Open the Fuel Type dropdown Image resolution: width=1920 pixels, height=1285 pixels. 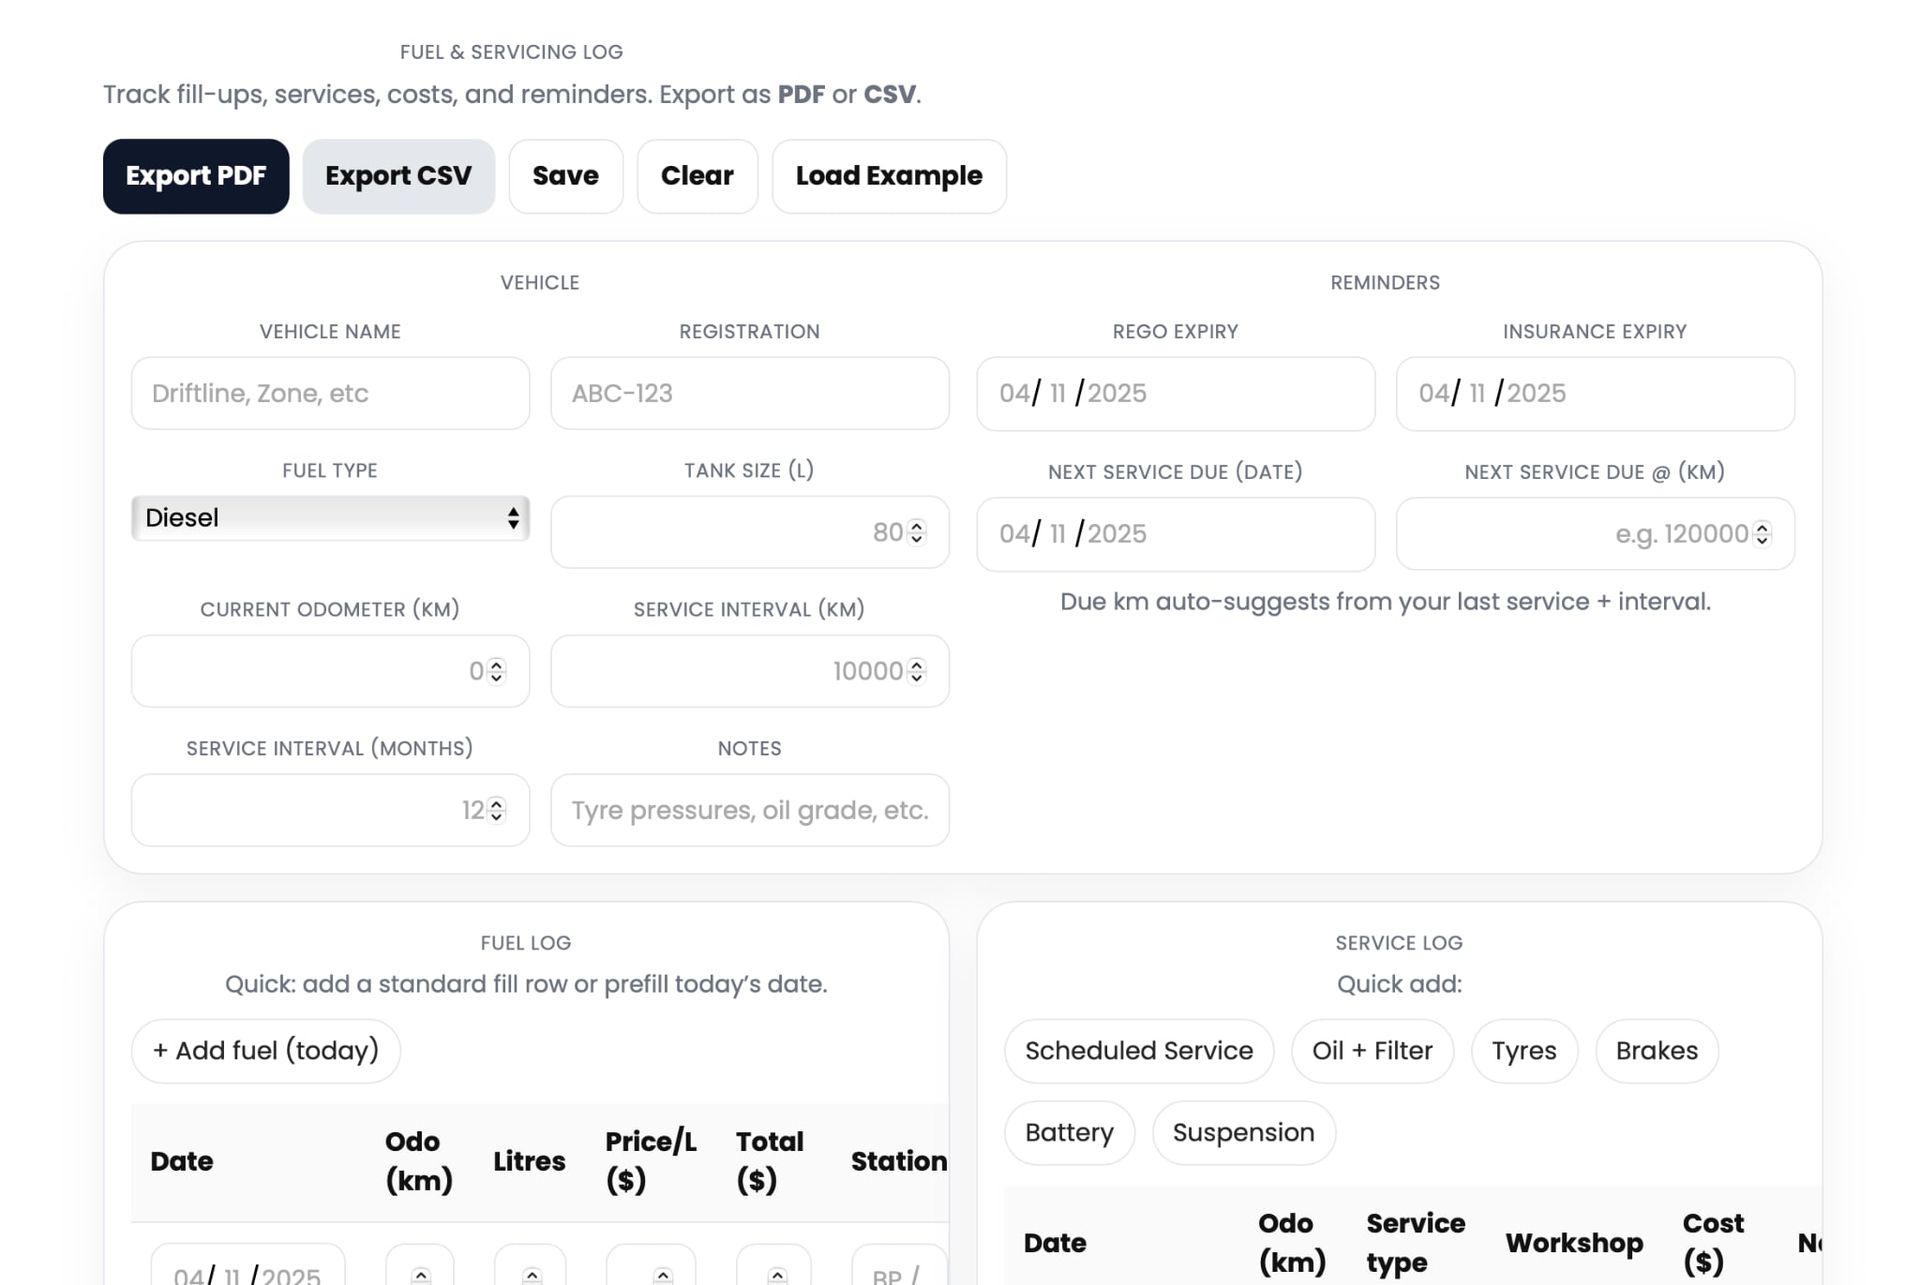[x=330, y=518]
